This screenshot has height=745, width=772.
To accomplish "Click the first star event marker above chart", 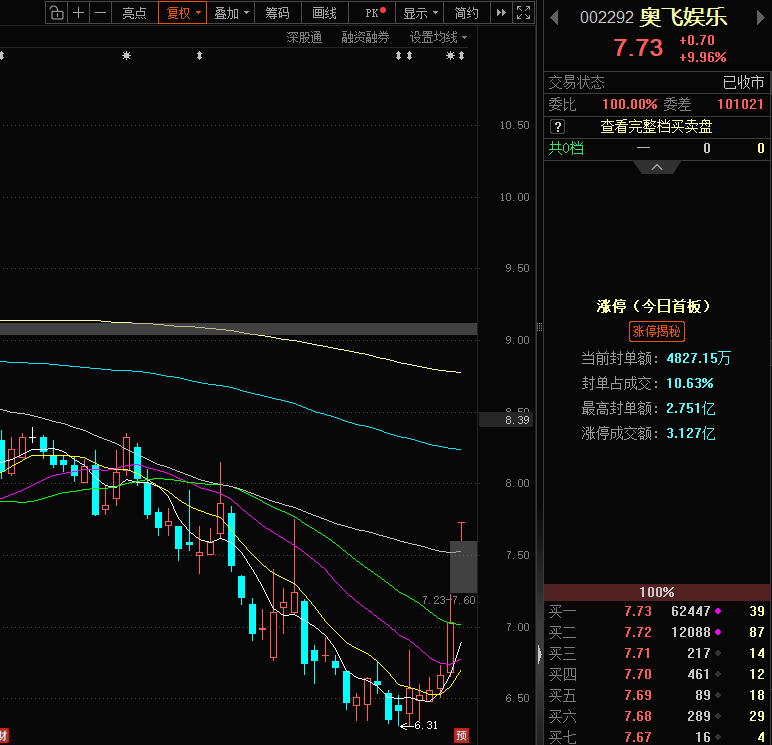I will click(127, 56).
